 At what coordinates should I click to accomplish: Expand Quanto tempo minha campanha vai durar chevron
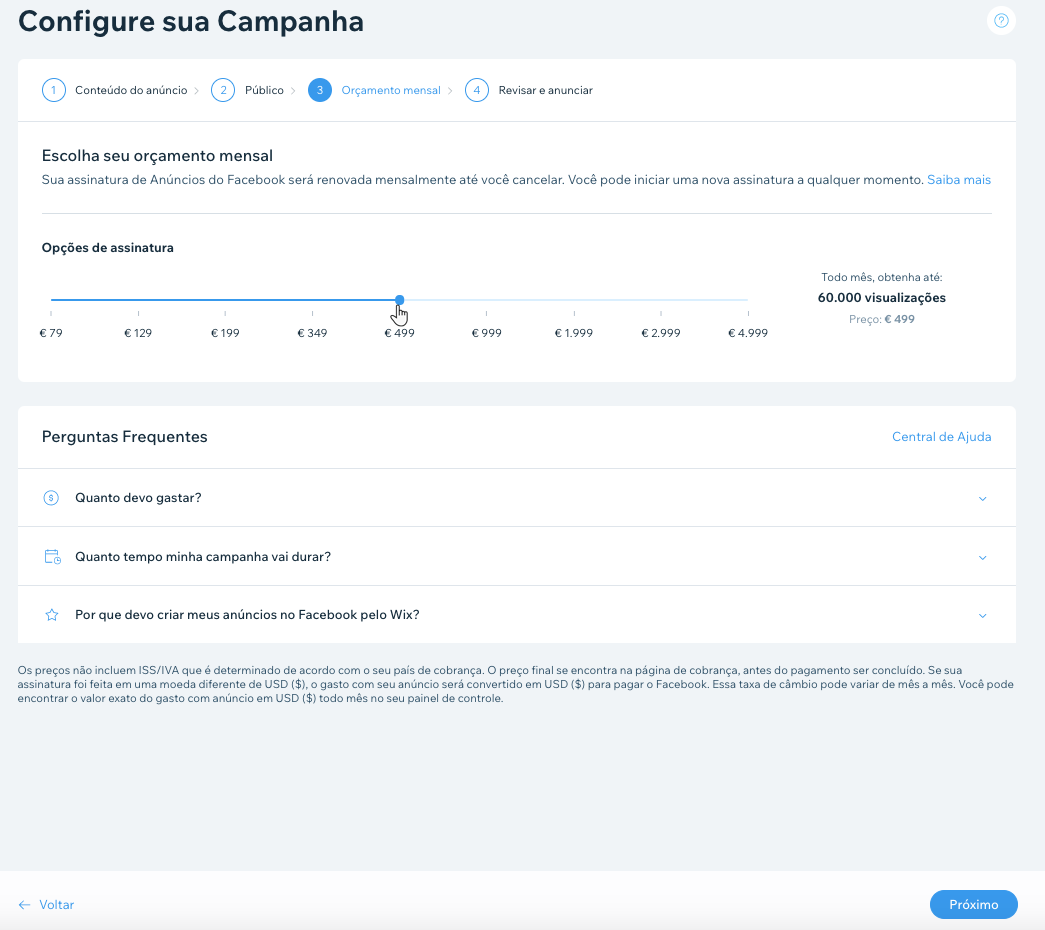coord(982,557)
